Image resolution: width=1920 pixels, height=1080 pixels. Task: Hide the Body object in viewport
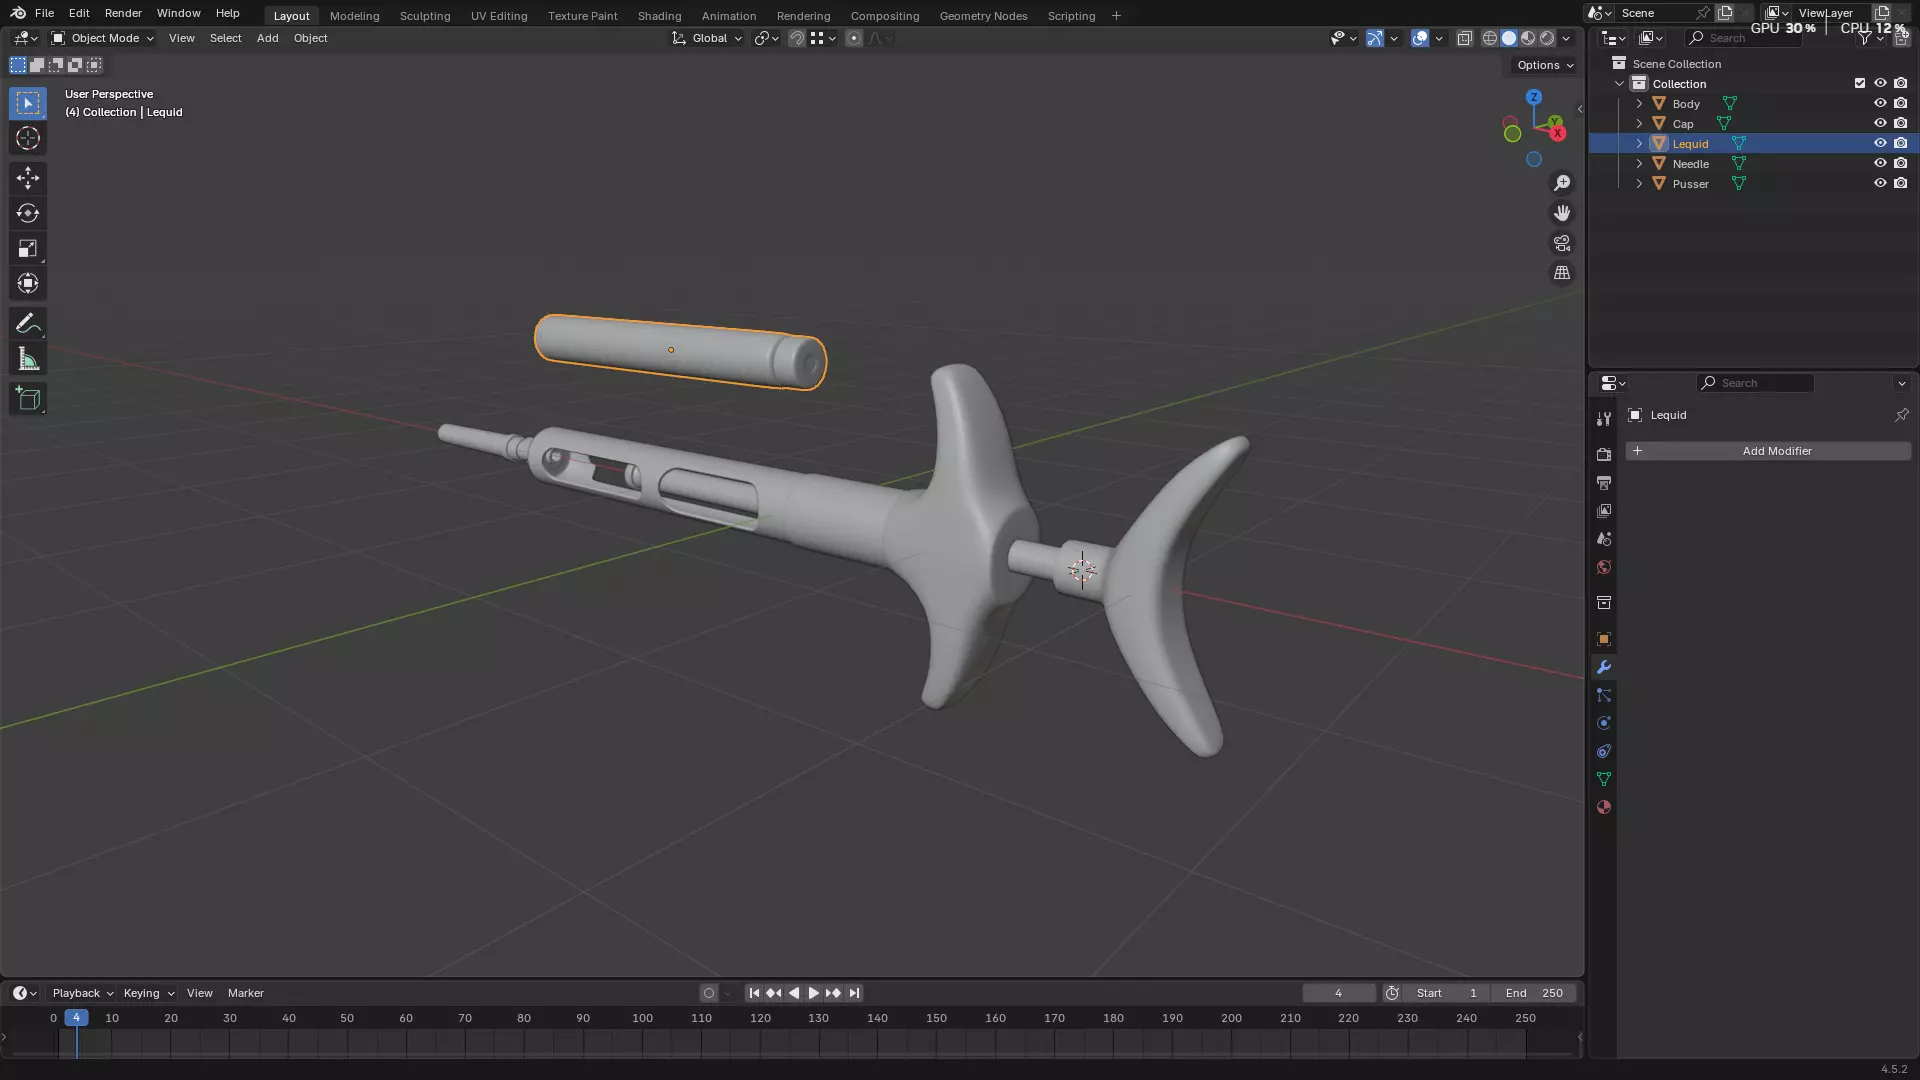(x=1880, y=103)
